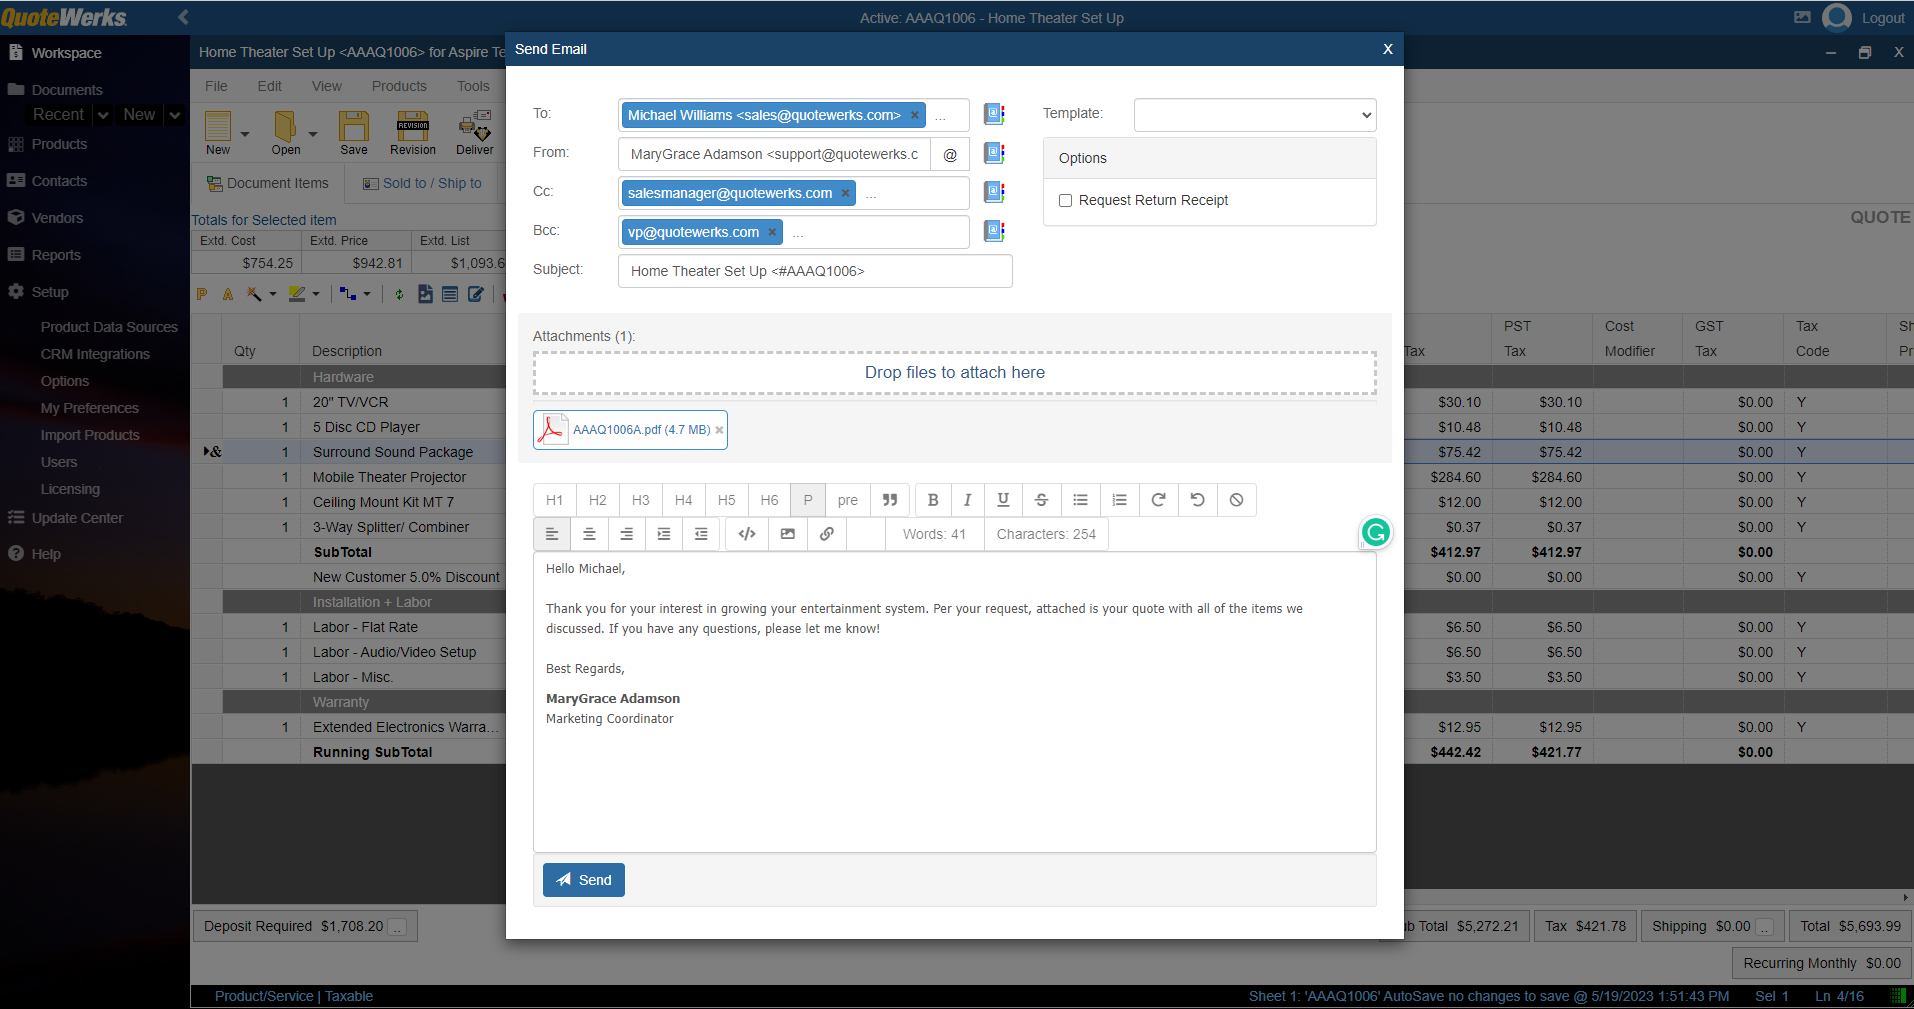This screenshot has width=1914, height=1009.
Task: Open address book for From field
Action: point(994,153)
